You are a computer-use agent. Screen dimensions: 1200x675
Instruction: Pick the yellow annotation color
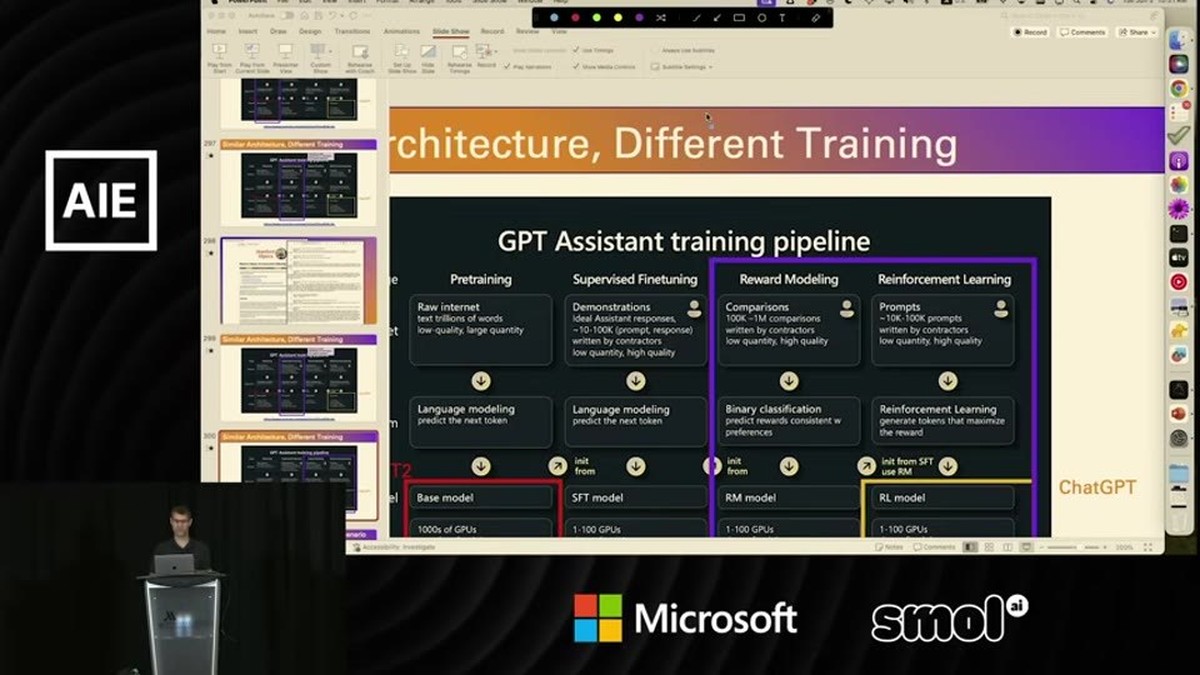pyautogui.click(x=618, y=17)
